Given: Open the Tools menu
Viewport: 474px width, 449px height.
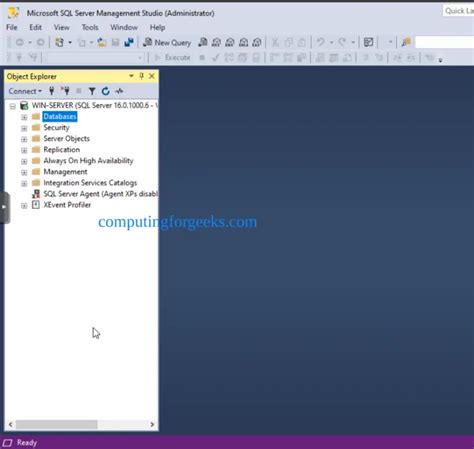Looking at the screenshot, I should coord(90,27).
